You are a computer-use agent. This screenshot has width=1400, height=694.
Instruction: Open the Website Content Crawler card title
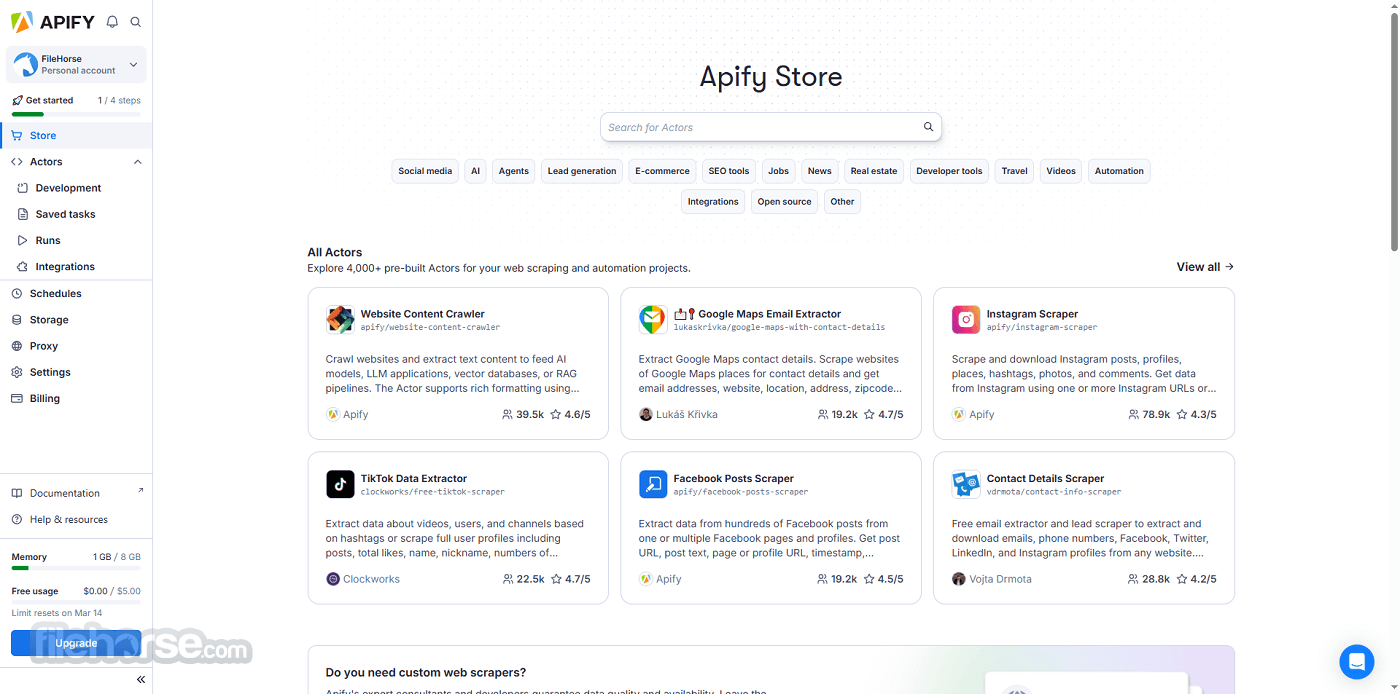422,314
